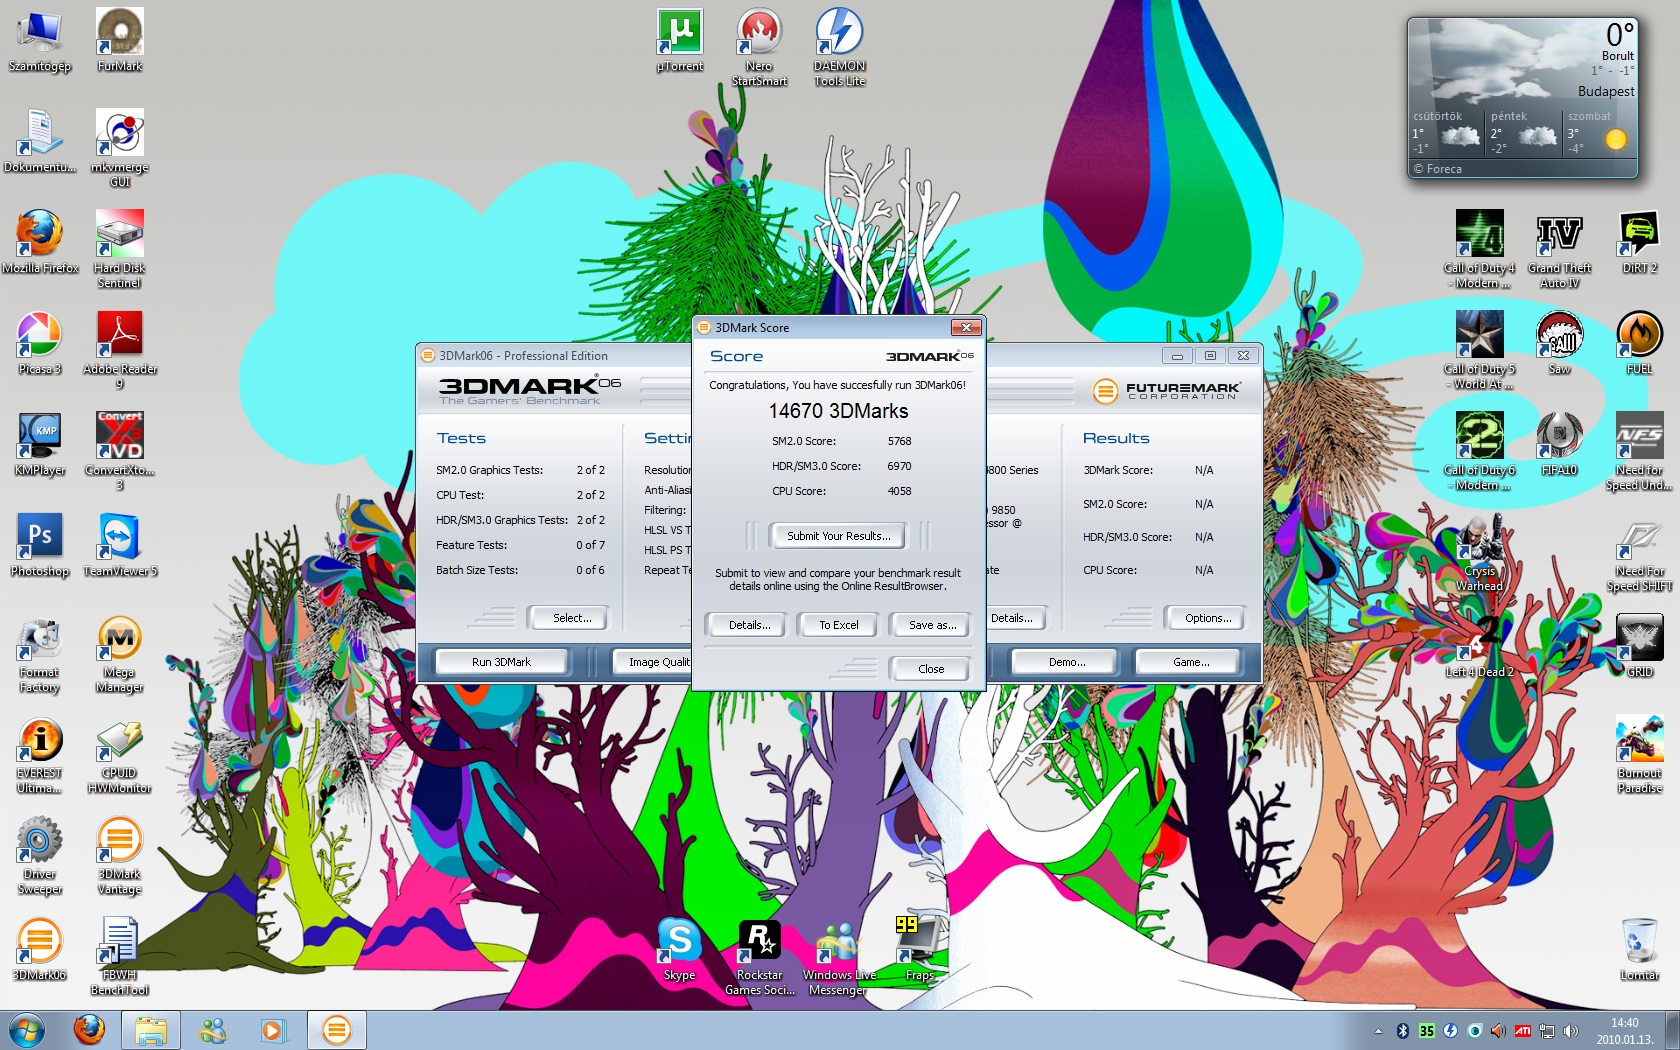Viewport: 1680px width, 1050px height.
Task: Open Format Factory desktop icon
Action: pos(40,655)
